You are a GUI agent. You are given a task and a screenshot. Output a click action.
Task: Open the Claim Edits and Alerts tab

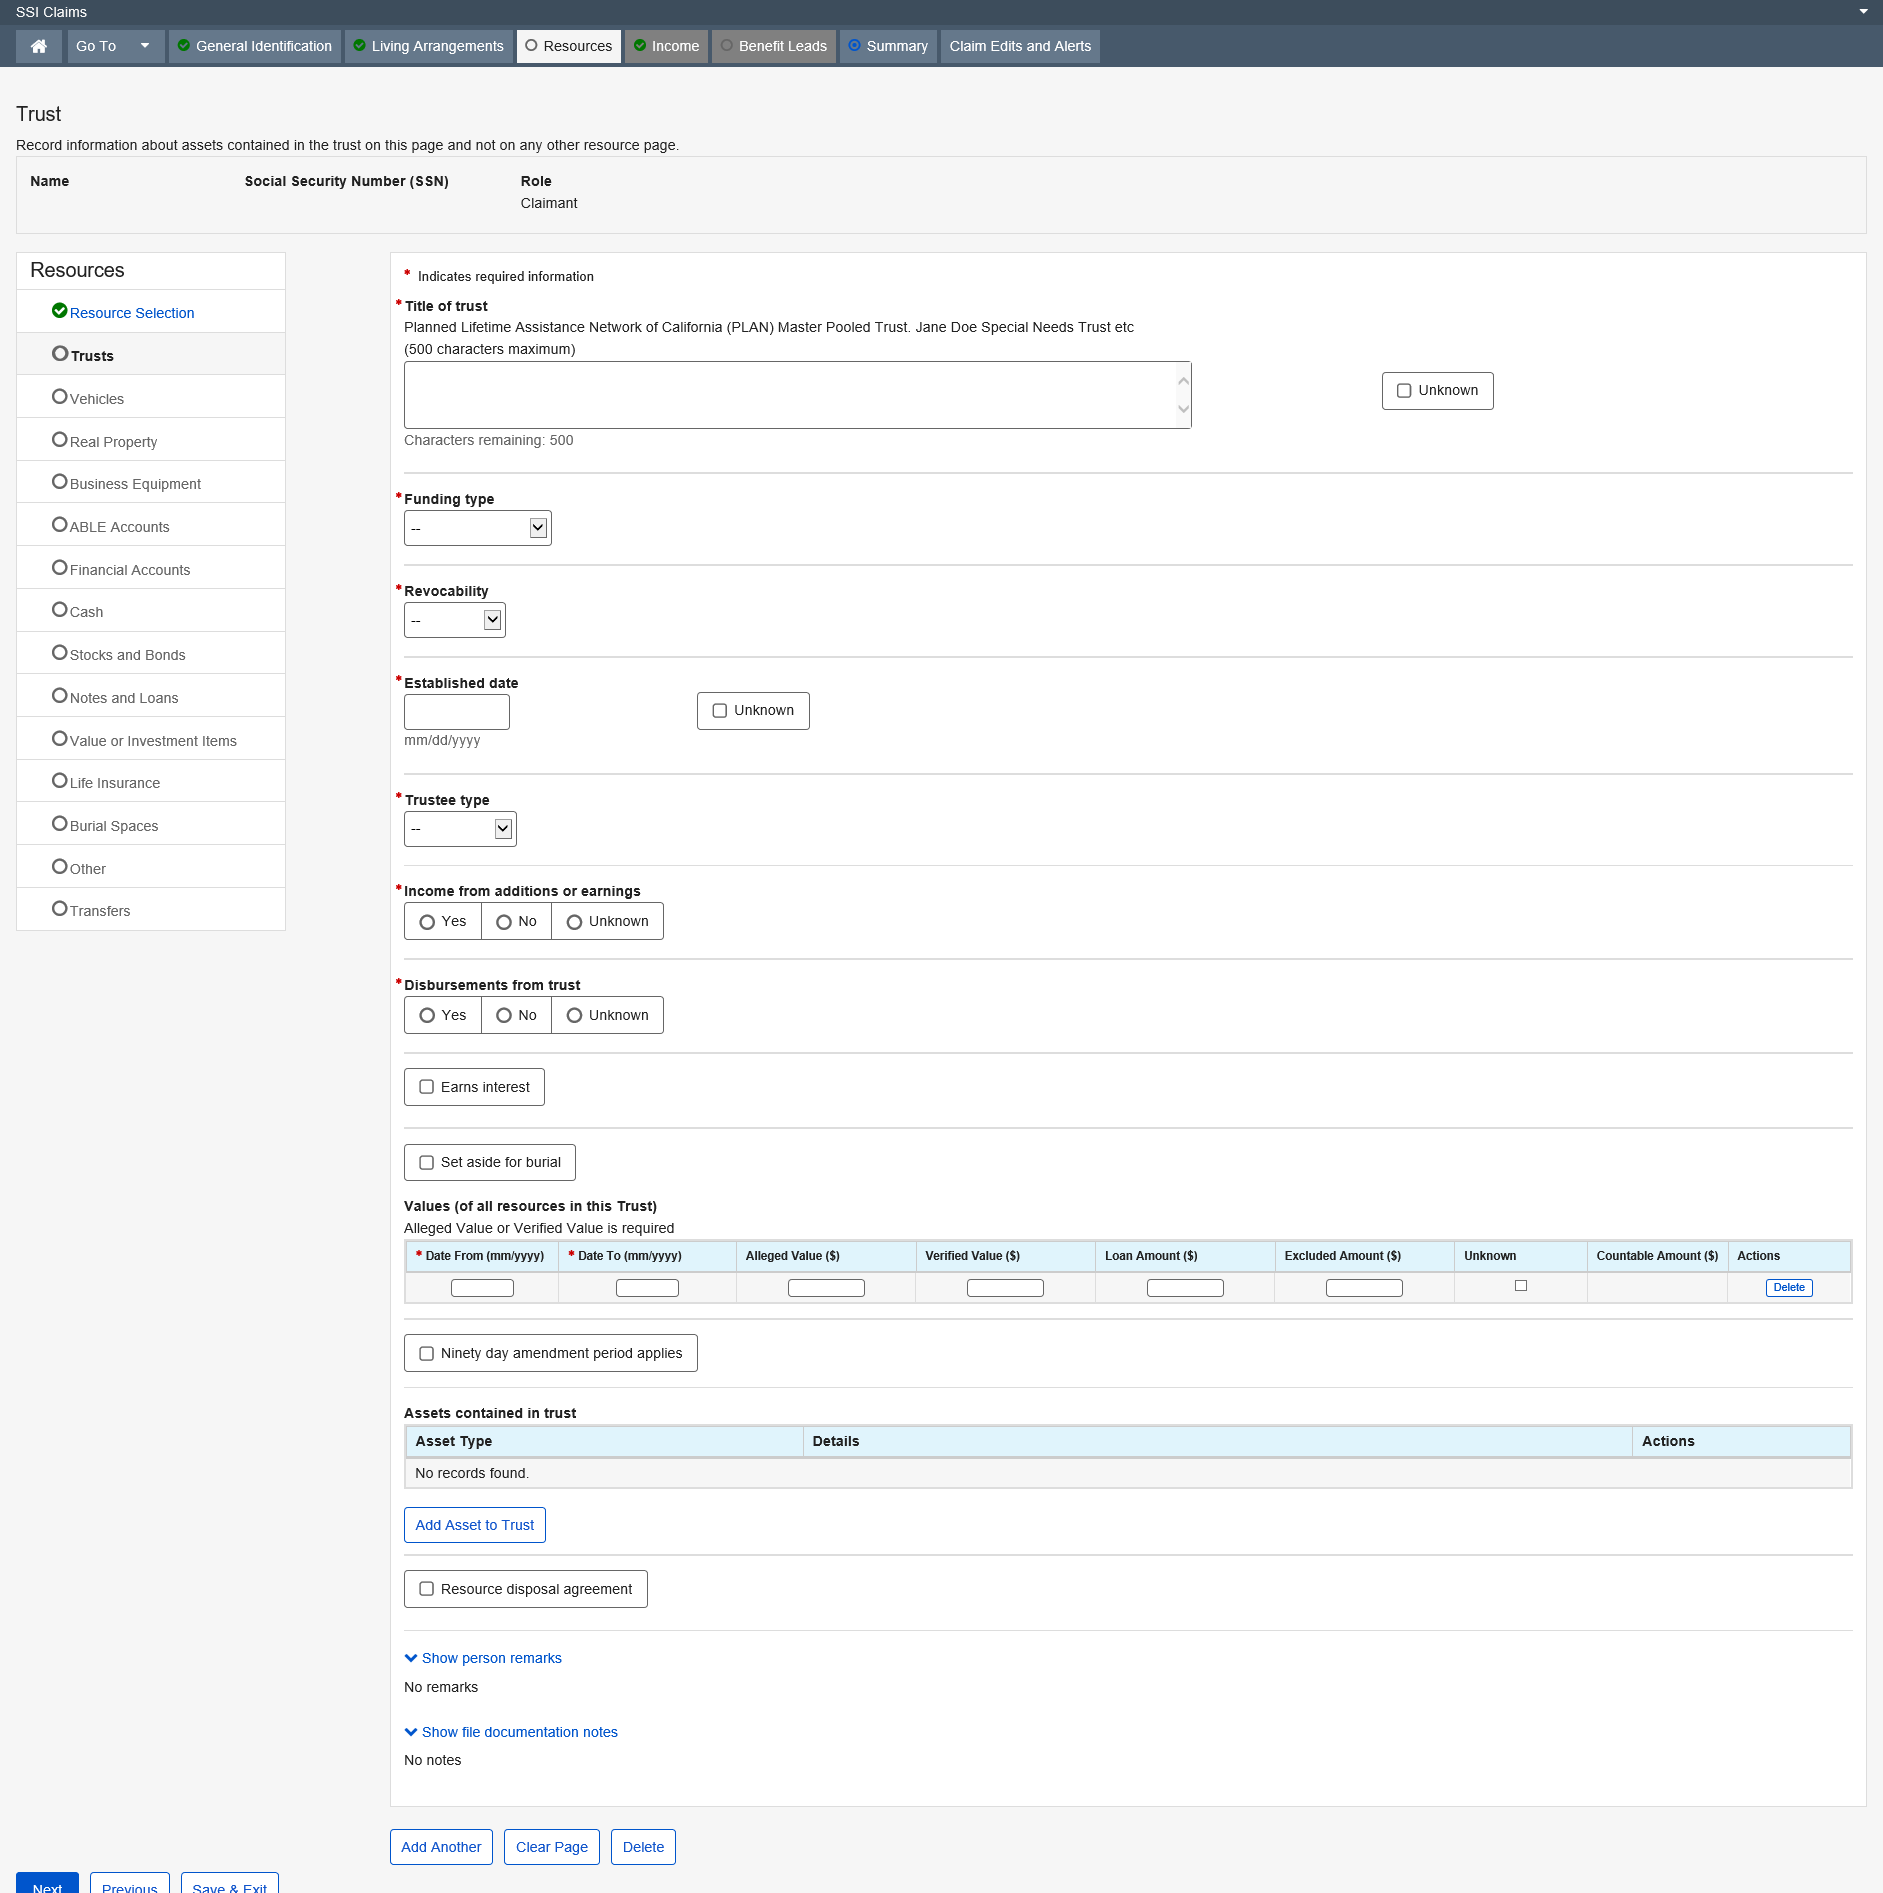click(x=1019, y=46)
